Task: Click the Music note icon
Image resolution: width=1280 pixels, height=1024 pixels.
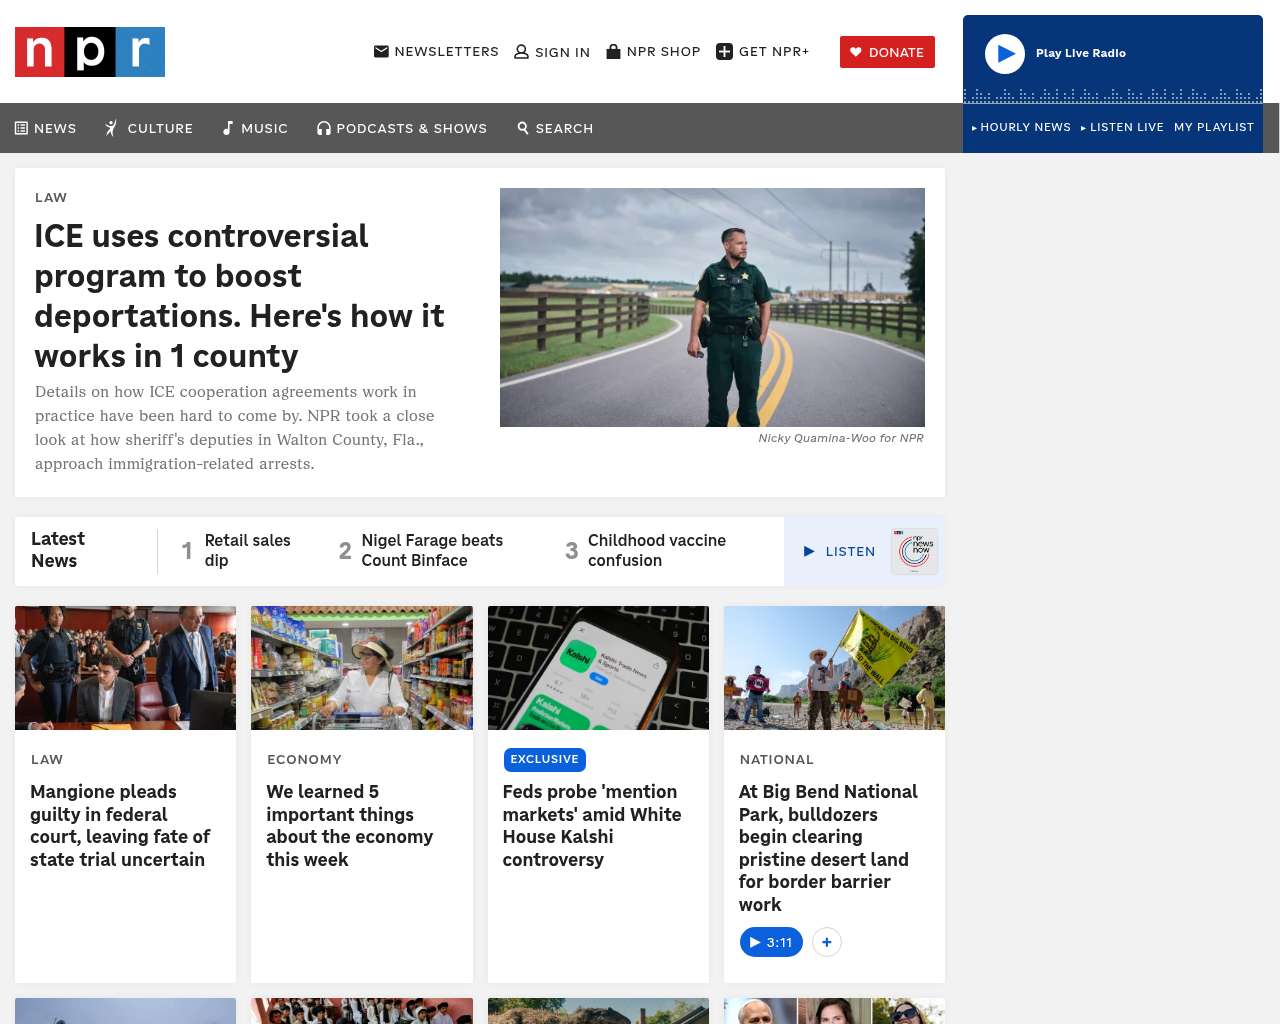Action: click(228, 128)
